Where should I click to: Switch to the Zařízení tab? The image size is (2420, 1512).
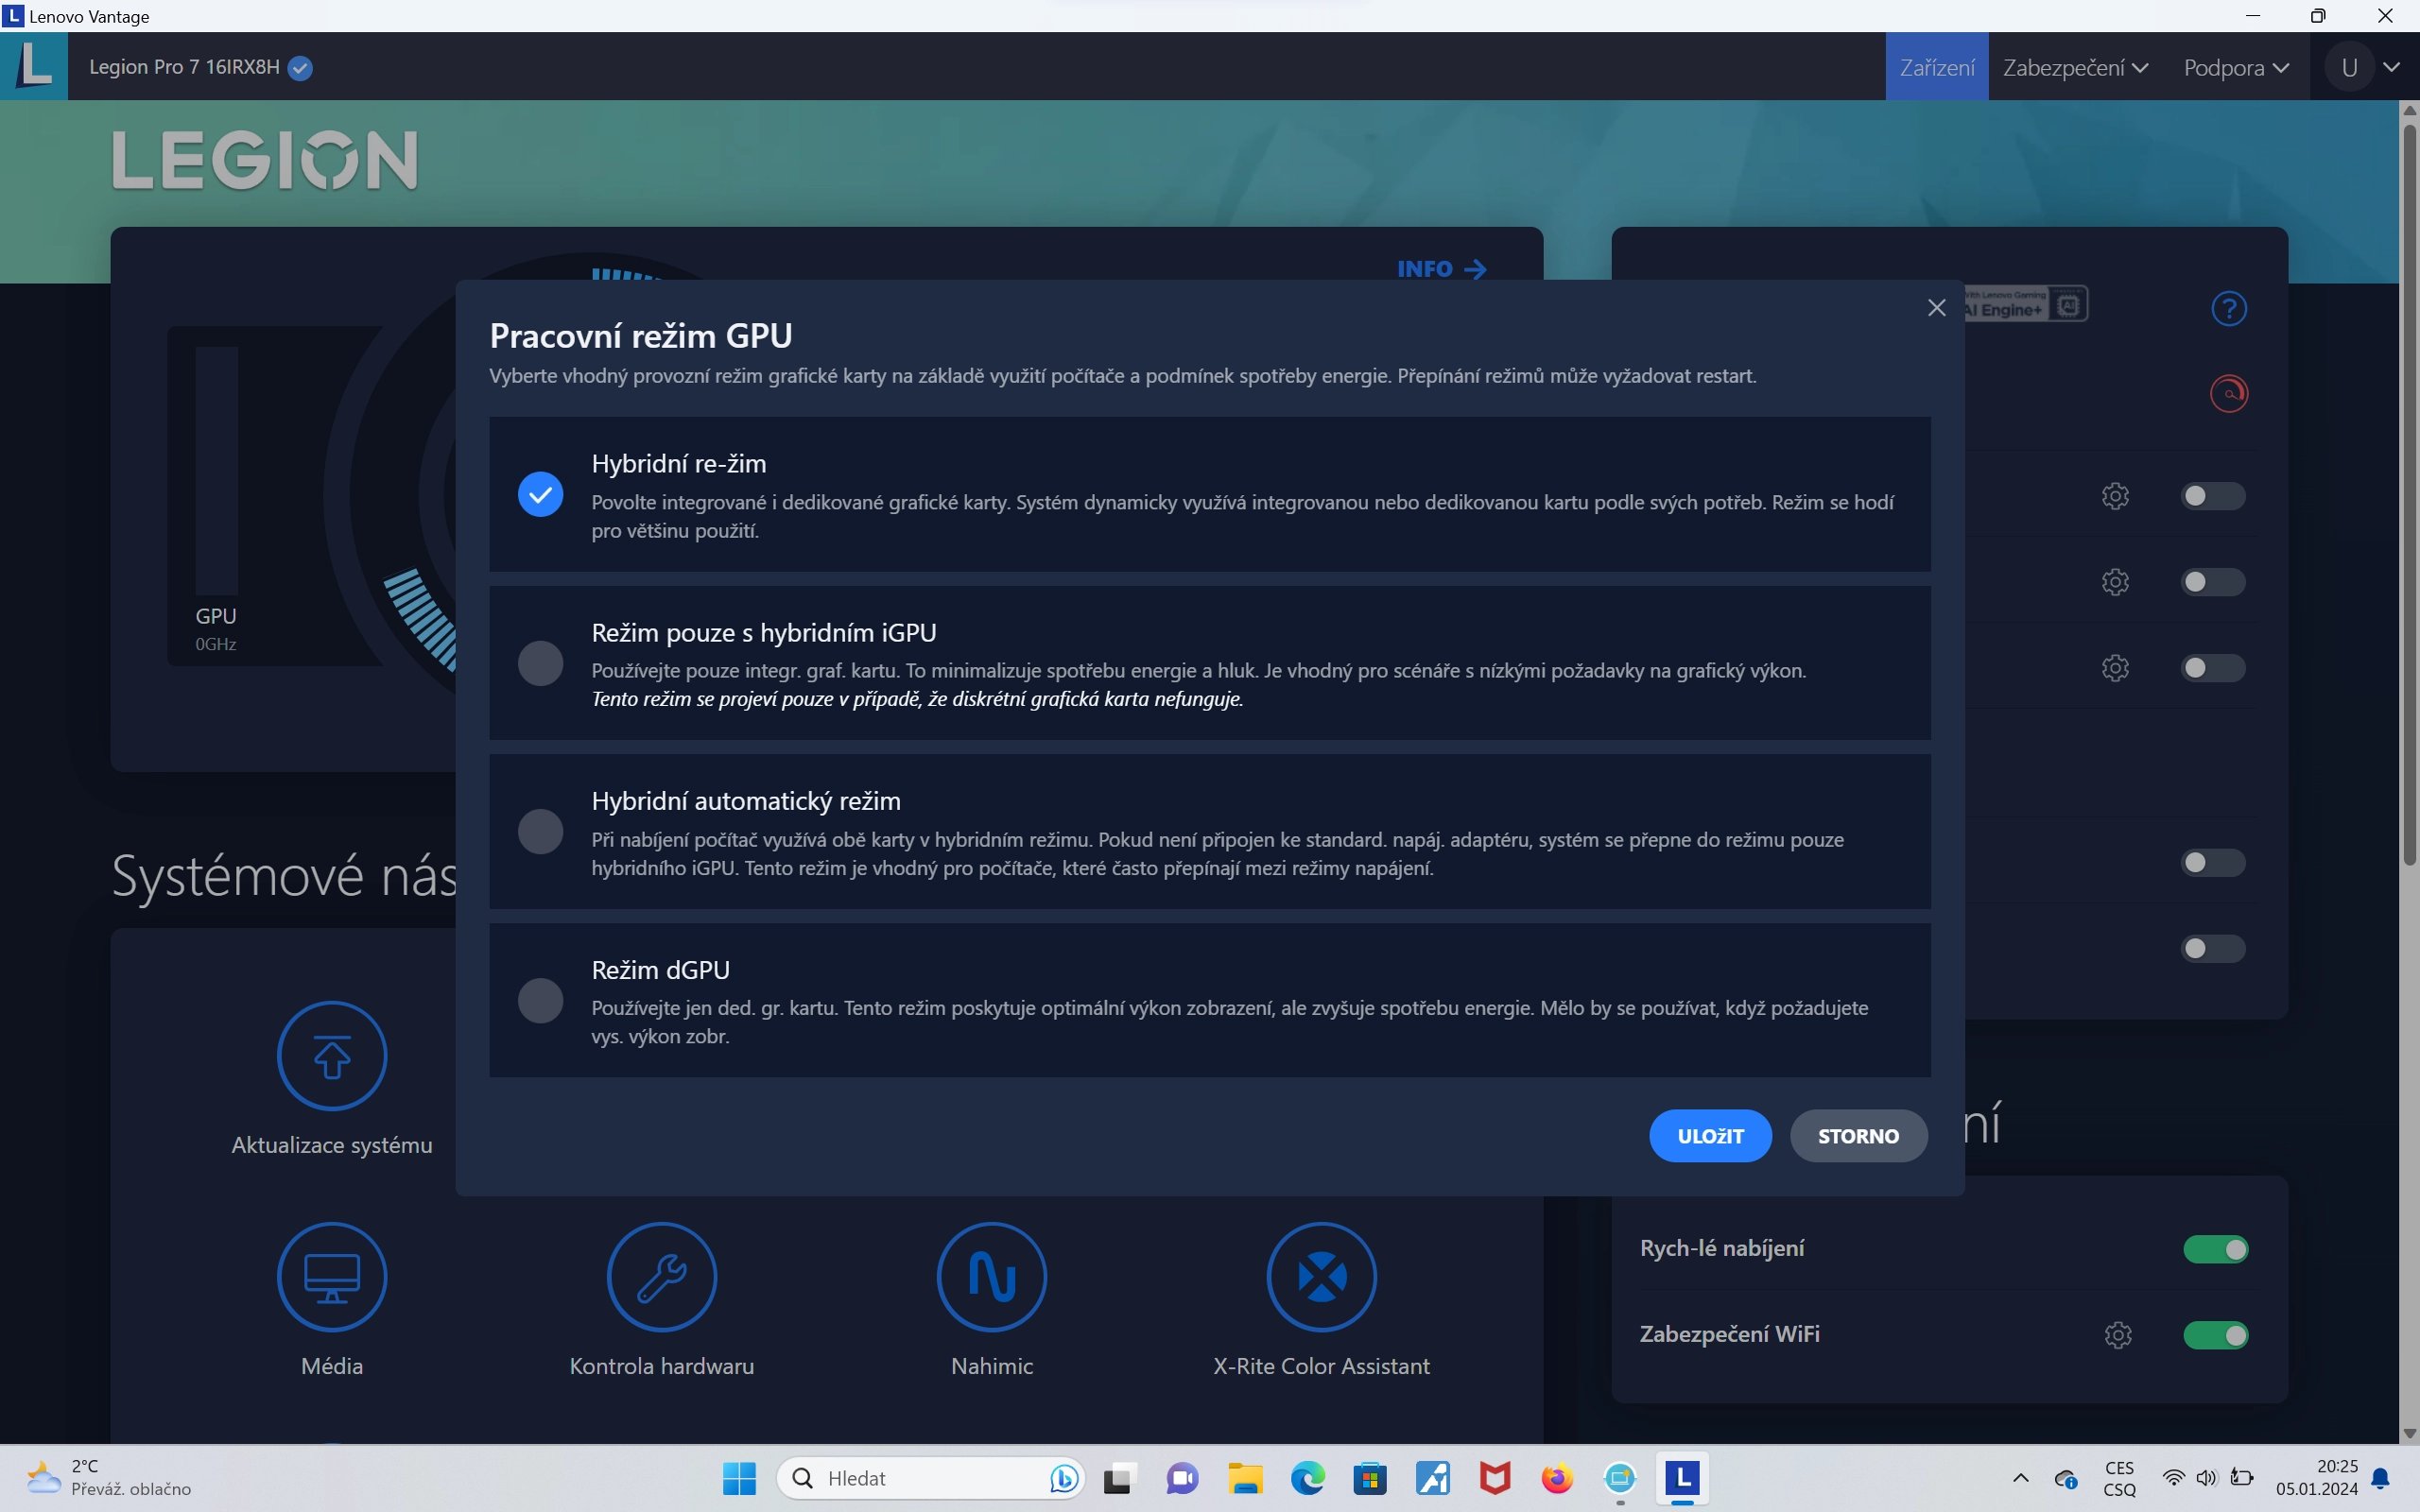tap(1936, 67)
